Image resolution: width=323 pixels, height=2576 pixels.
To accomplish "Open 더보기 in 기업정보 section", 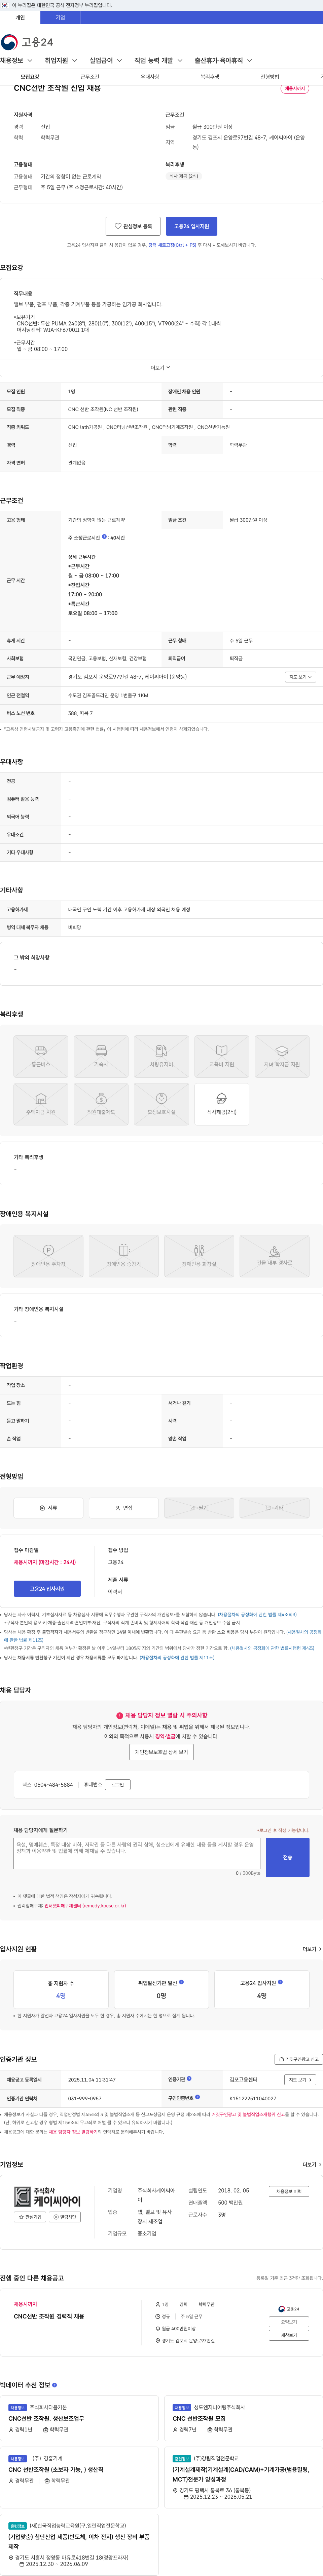I will point(312,2165).
